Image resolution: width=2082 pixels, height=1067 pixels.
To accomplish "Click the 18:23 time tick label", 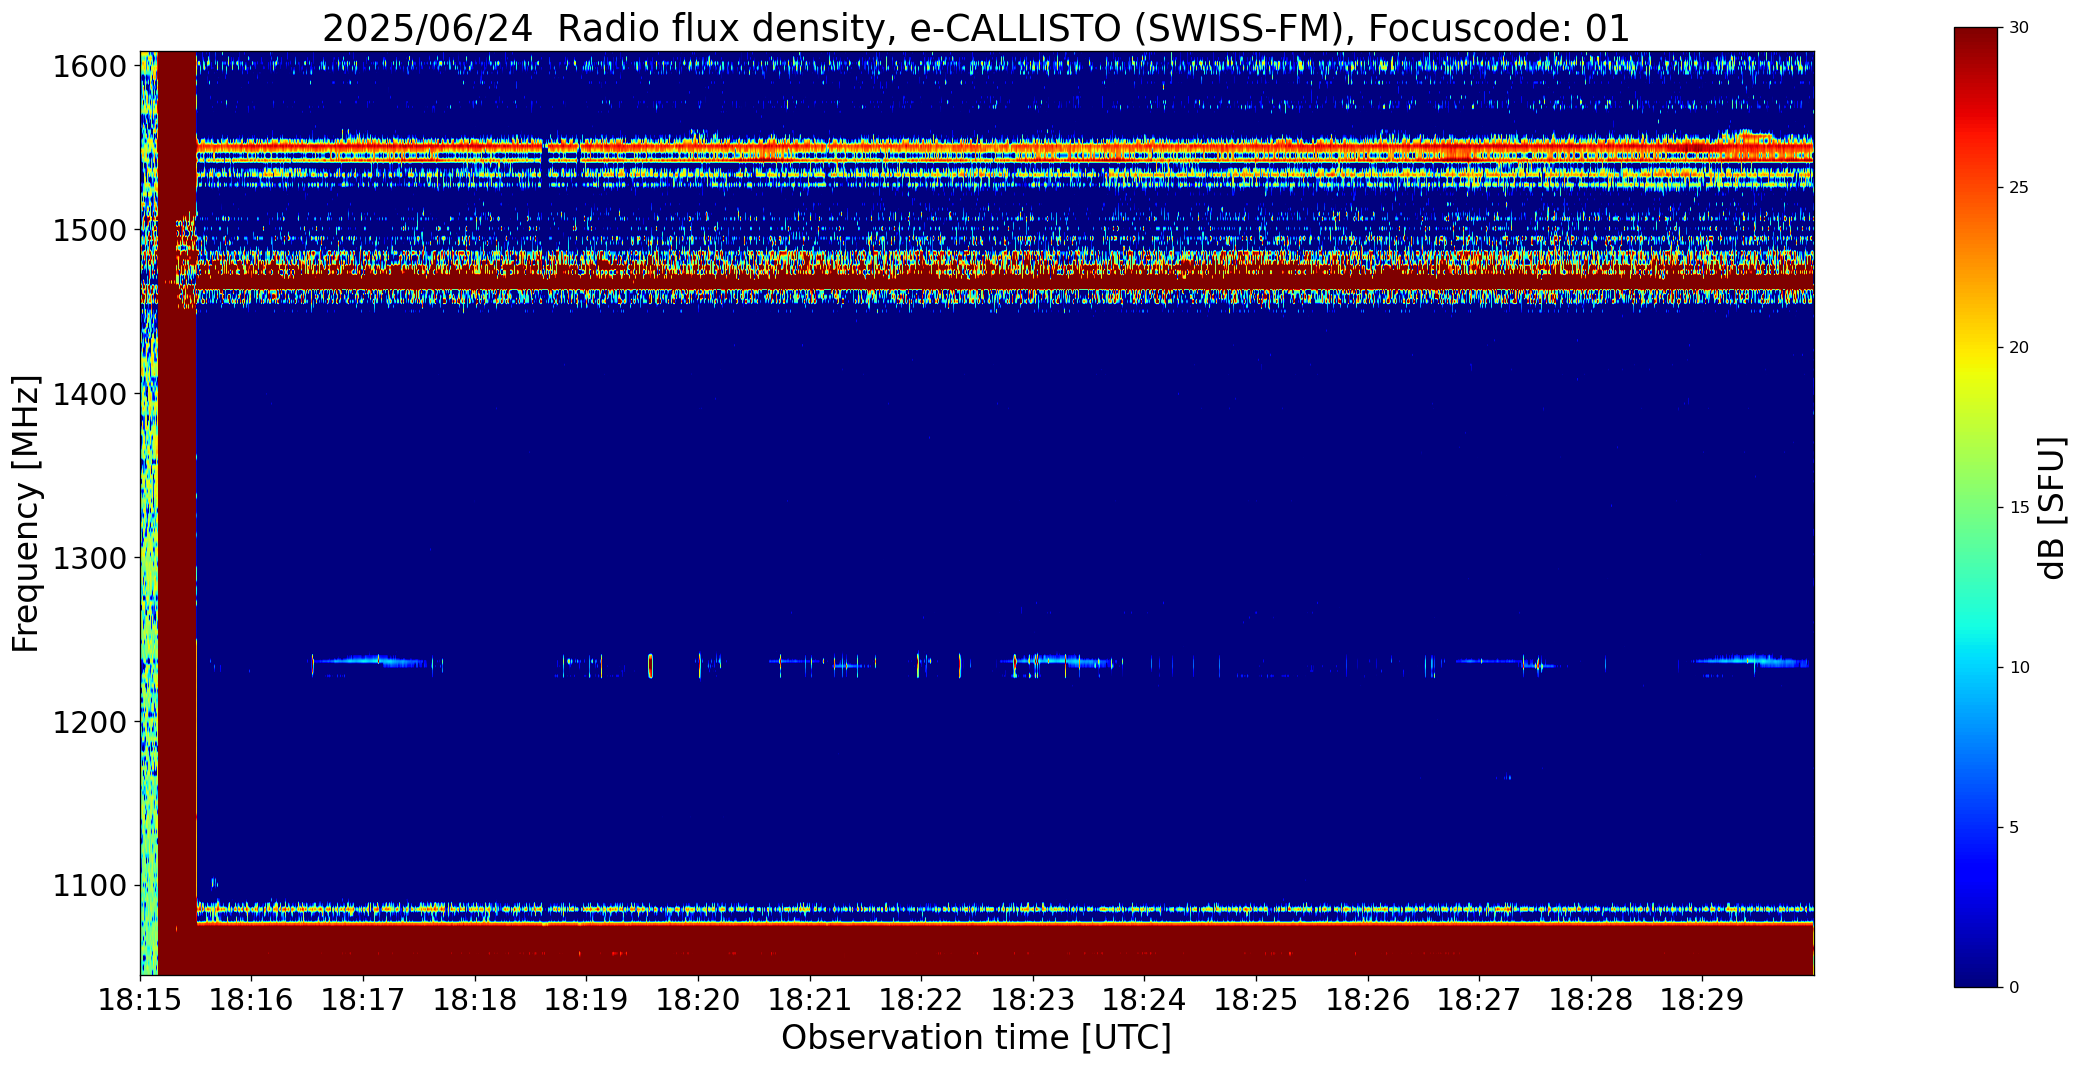I will 1033,1000.
